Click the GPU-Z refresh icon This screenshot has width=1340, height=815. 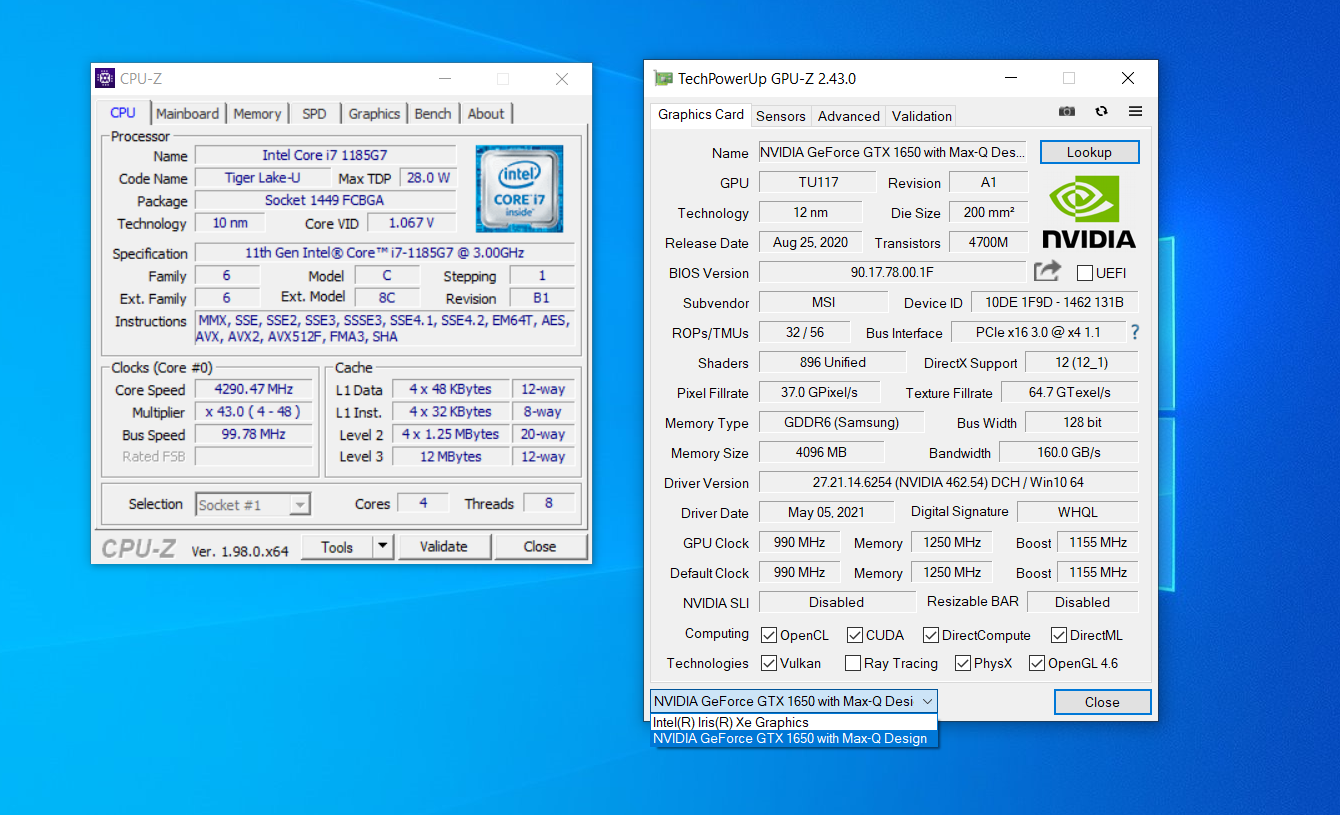click(x=1101, y=111)
